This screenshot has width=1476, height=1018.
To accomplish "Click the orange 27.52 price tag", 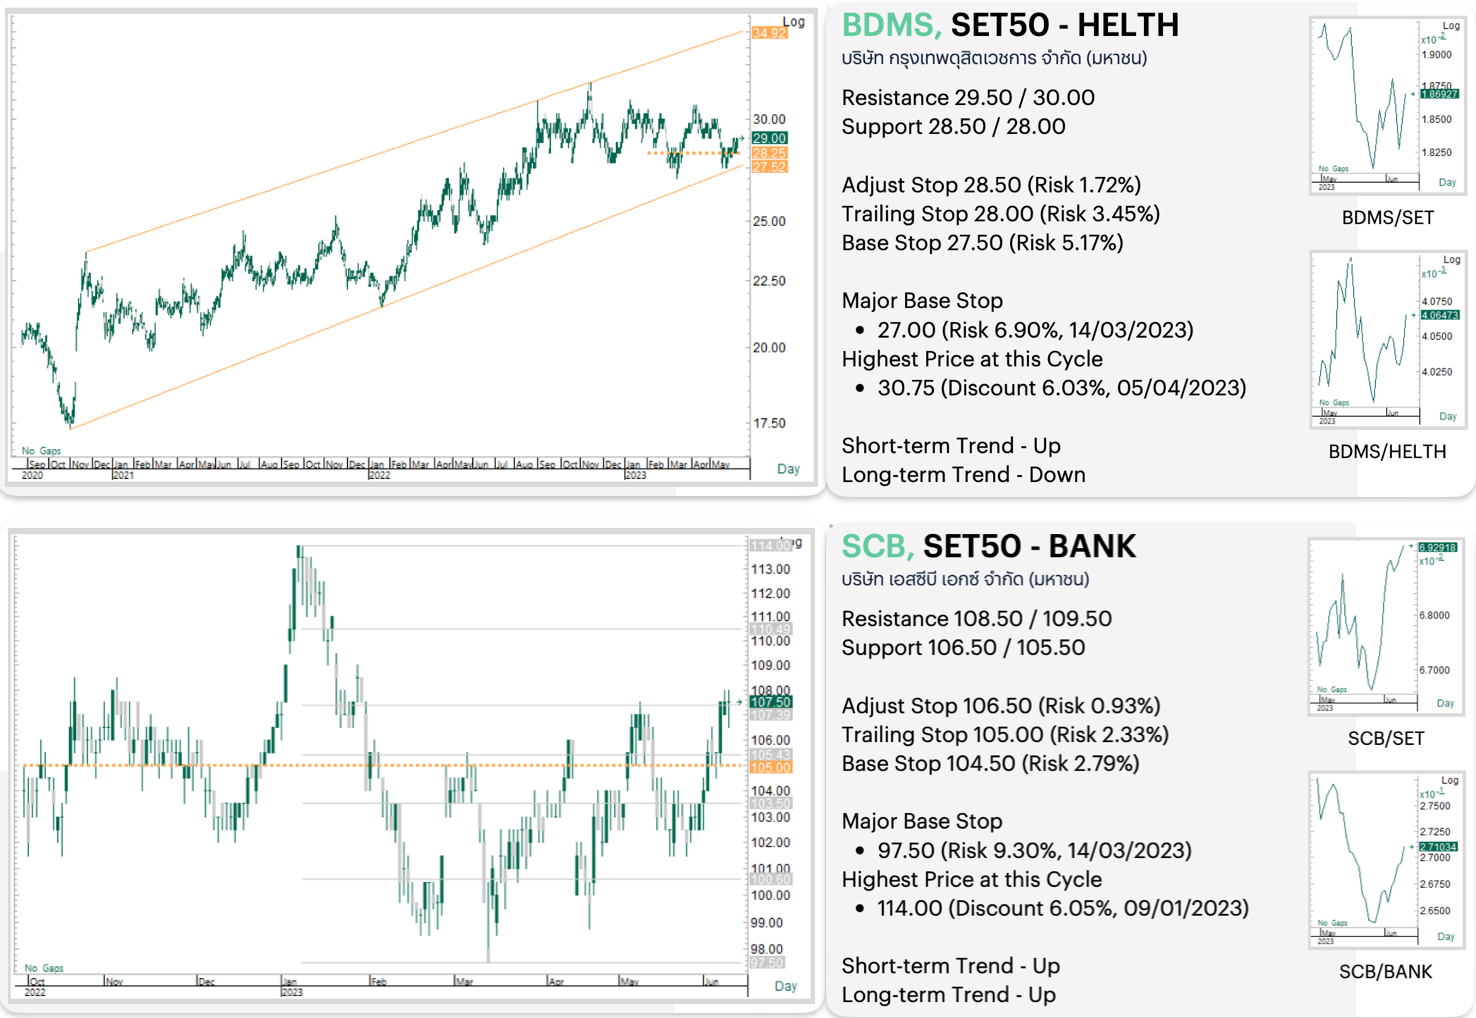I will pos(769,167).
